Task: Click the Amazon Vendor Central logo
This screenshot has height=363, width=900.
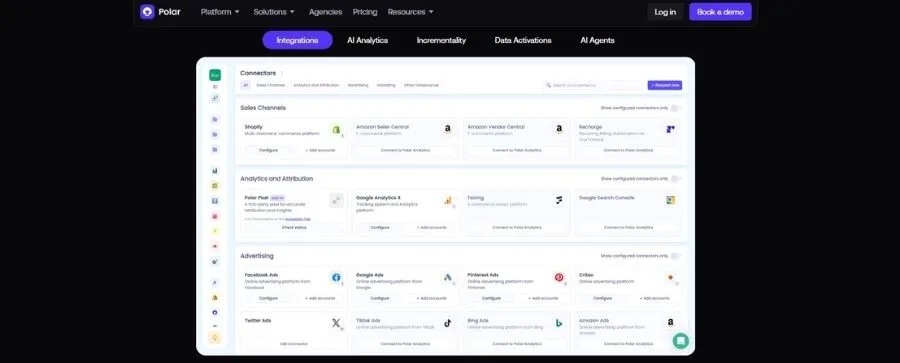Action: tap(559, 129)
